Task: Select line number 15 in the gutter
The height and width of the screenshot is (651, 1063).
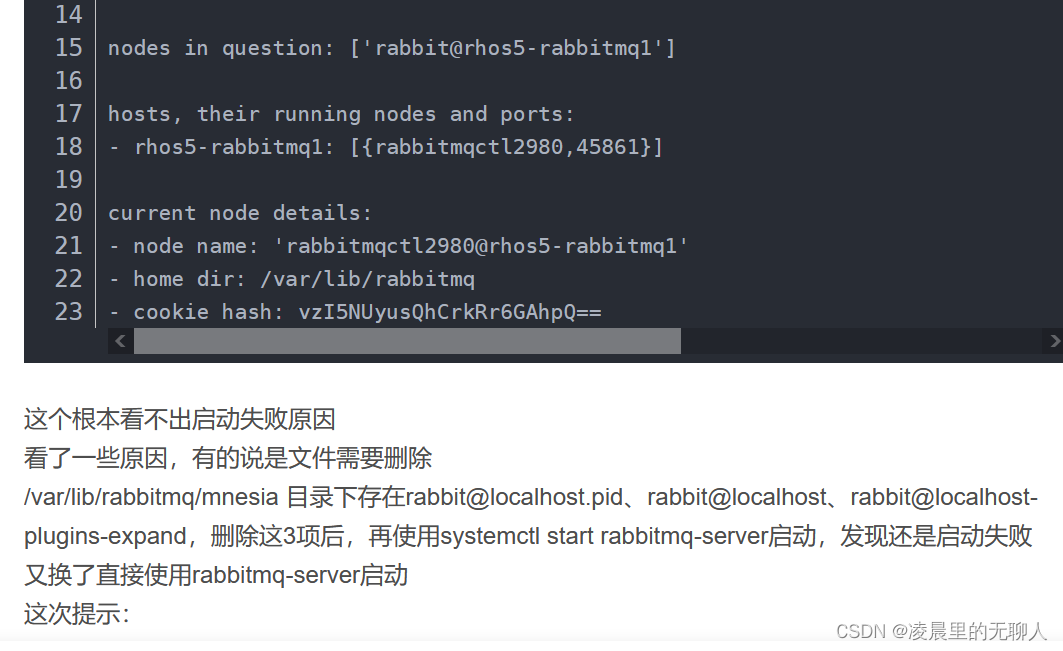Action: 68,47
